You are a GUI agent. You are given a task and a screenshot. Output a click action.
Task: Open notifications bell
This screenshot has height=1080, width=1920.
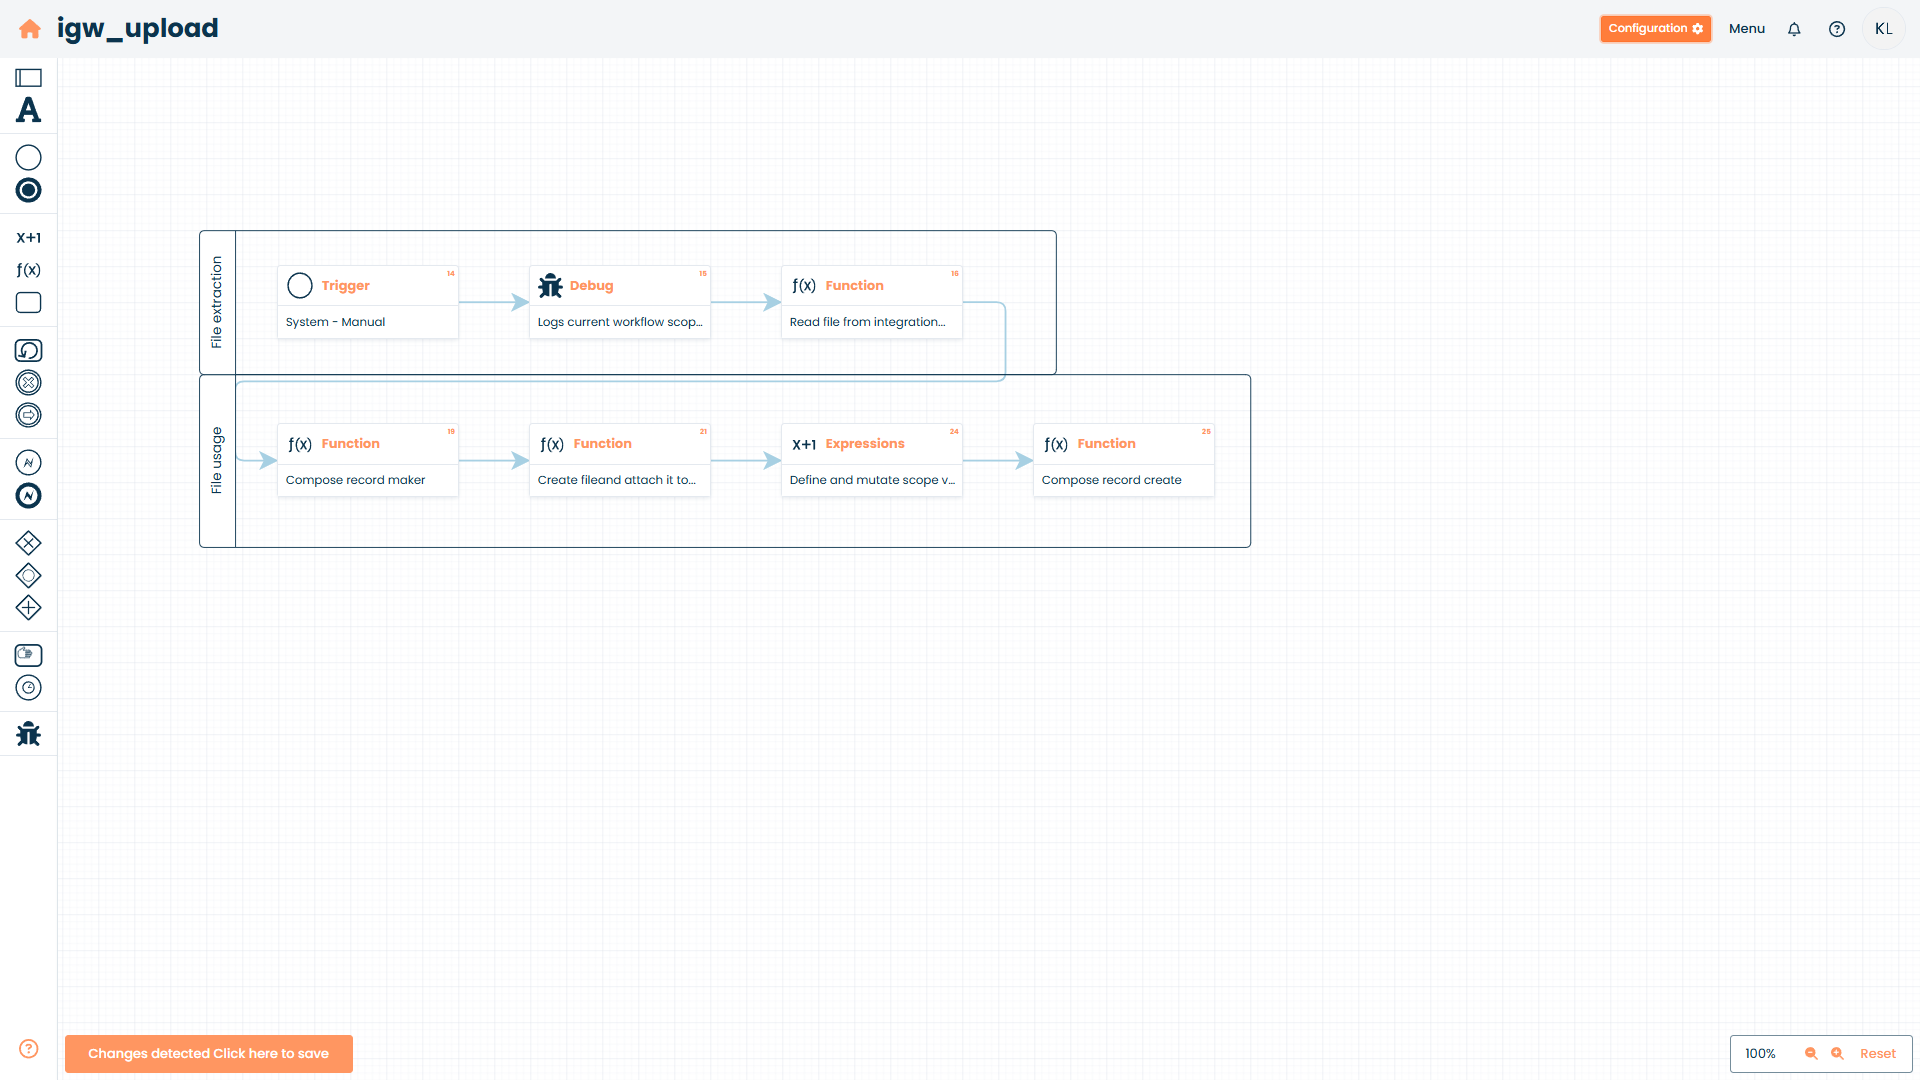(1794, 29)
